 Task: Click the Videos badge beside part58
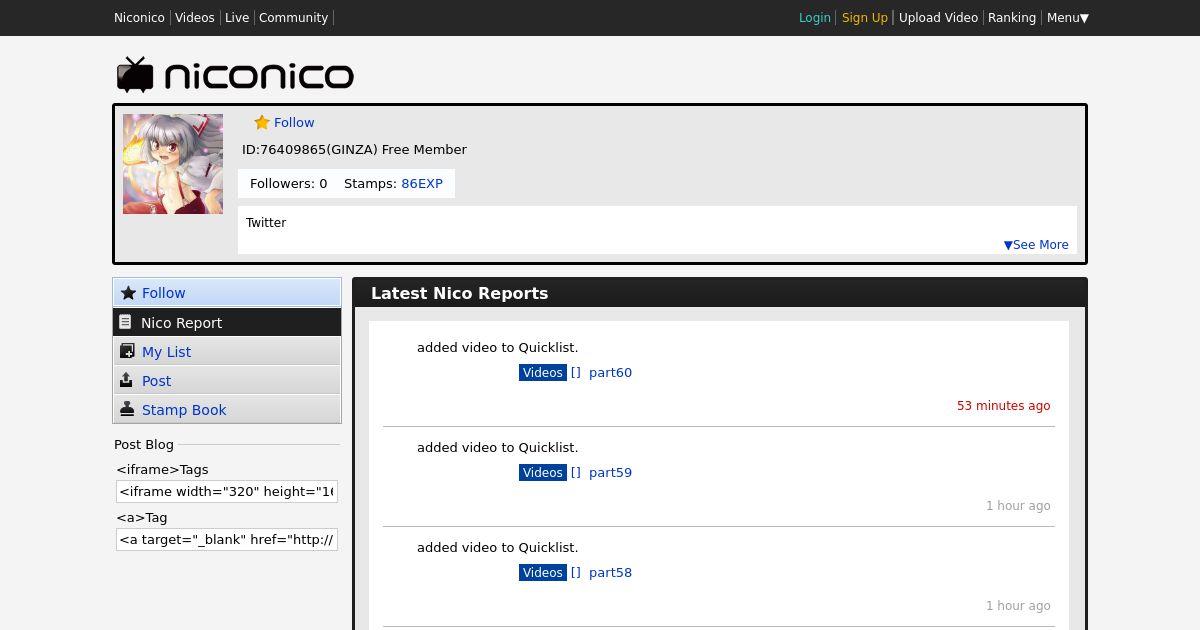[543, 573]
